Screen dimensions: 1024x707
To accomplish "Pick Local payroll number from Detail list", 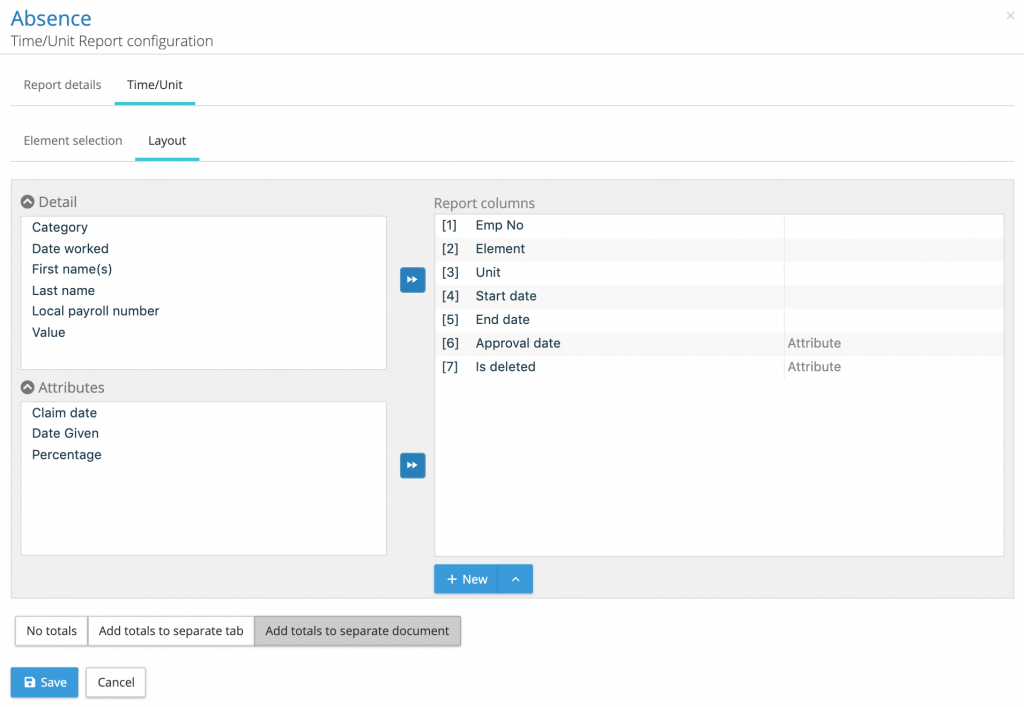I will pos(95,311).
